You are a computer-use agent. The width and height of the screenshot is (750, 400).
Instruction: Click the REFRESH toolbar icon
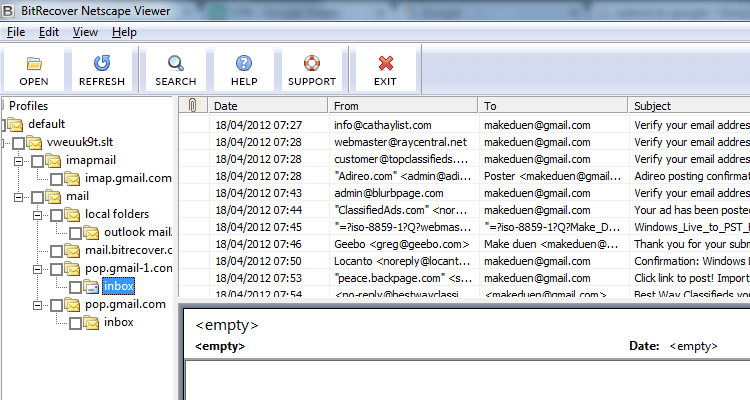point(102,63)
